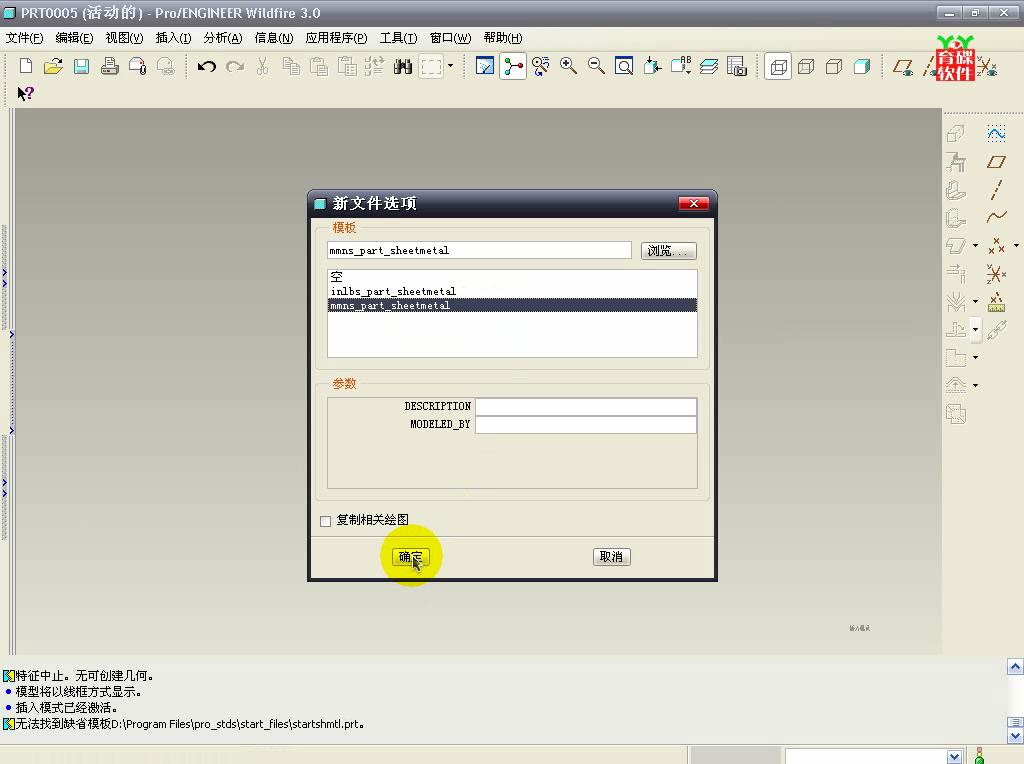Open a file with the folder icon

54,66
